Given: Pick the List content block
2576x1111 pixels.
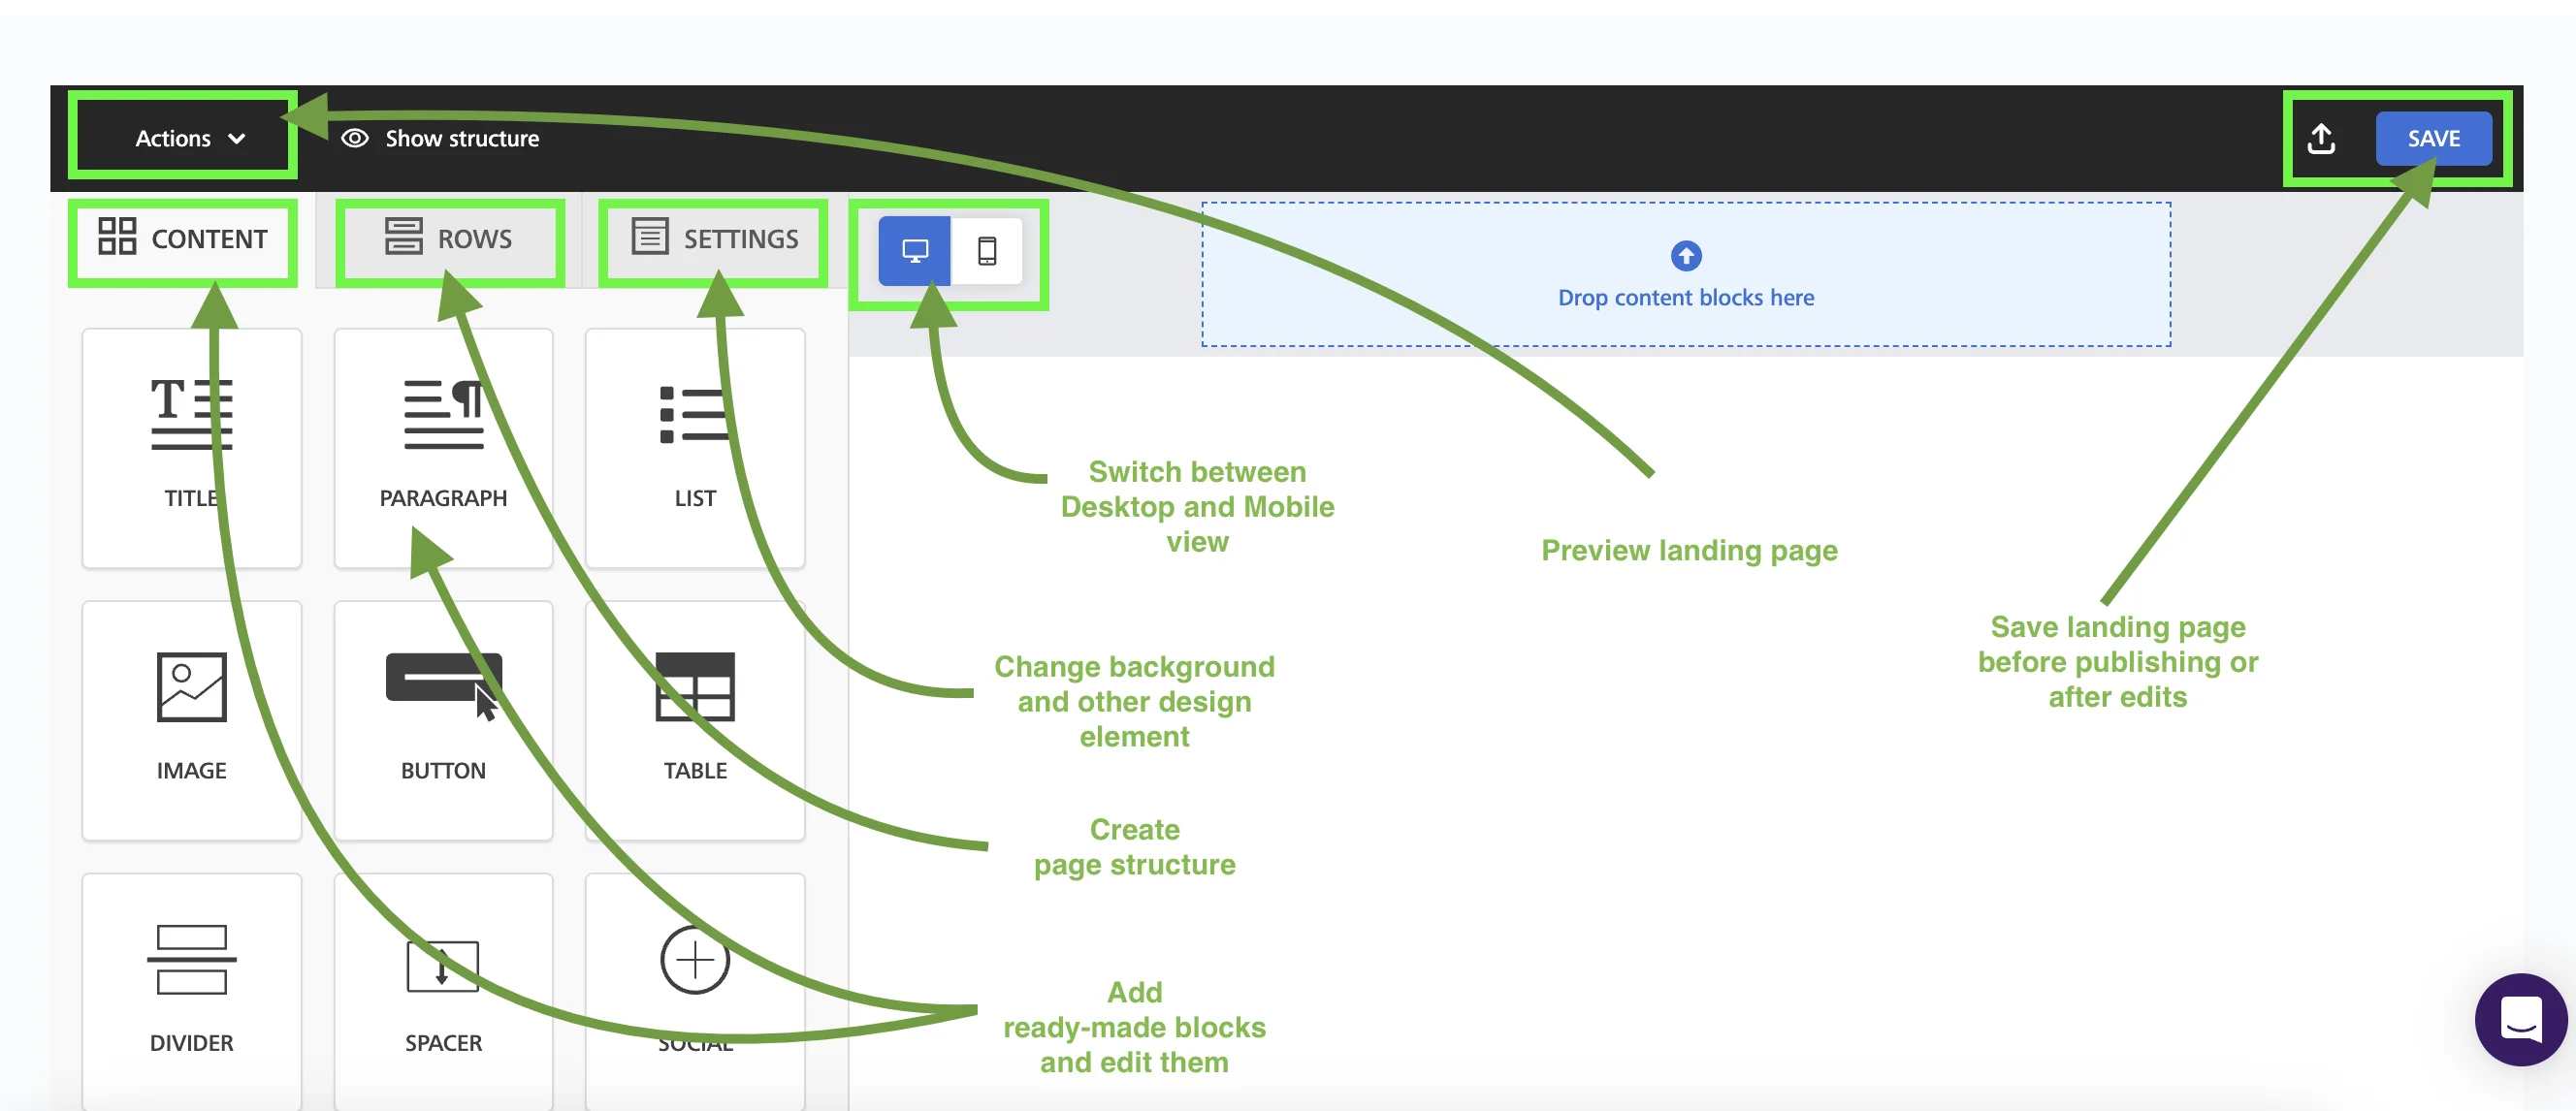Looking at the screenshot, I should click(695, 447).
